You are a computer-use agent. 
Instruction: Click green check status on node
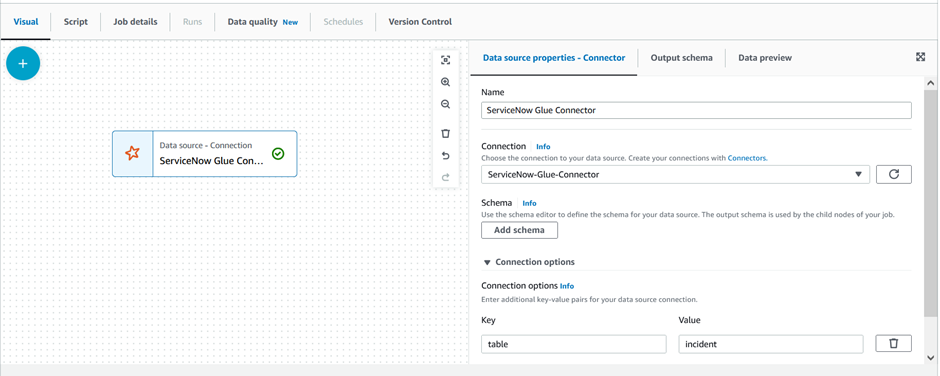coord(278,154)
